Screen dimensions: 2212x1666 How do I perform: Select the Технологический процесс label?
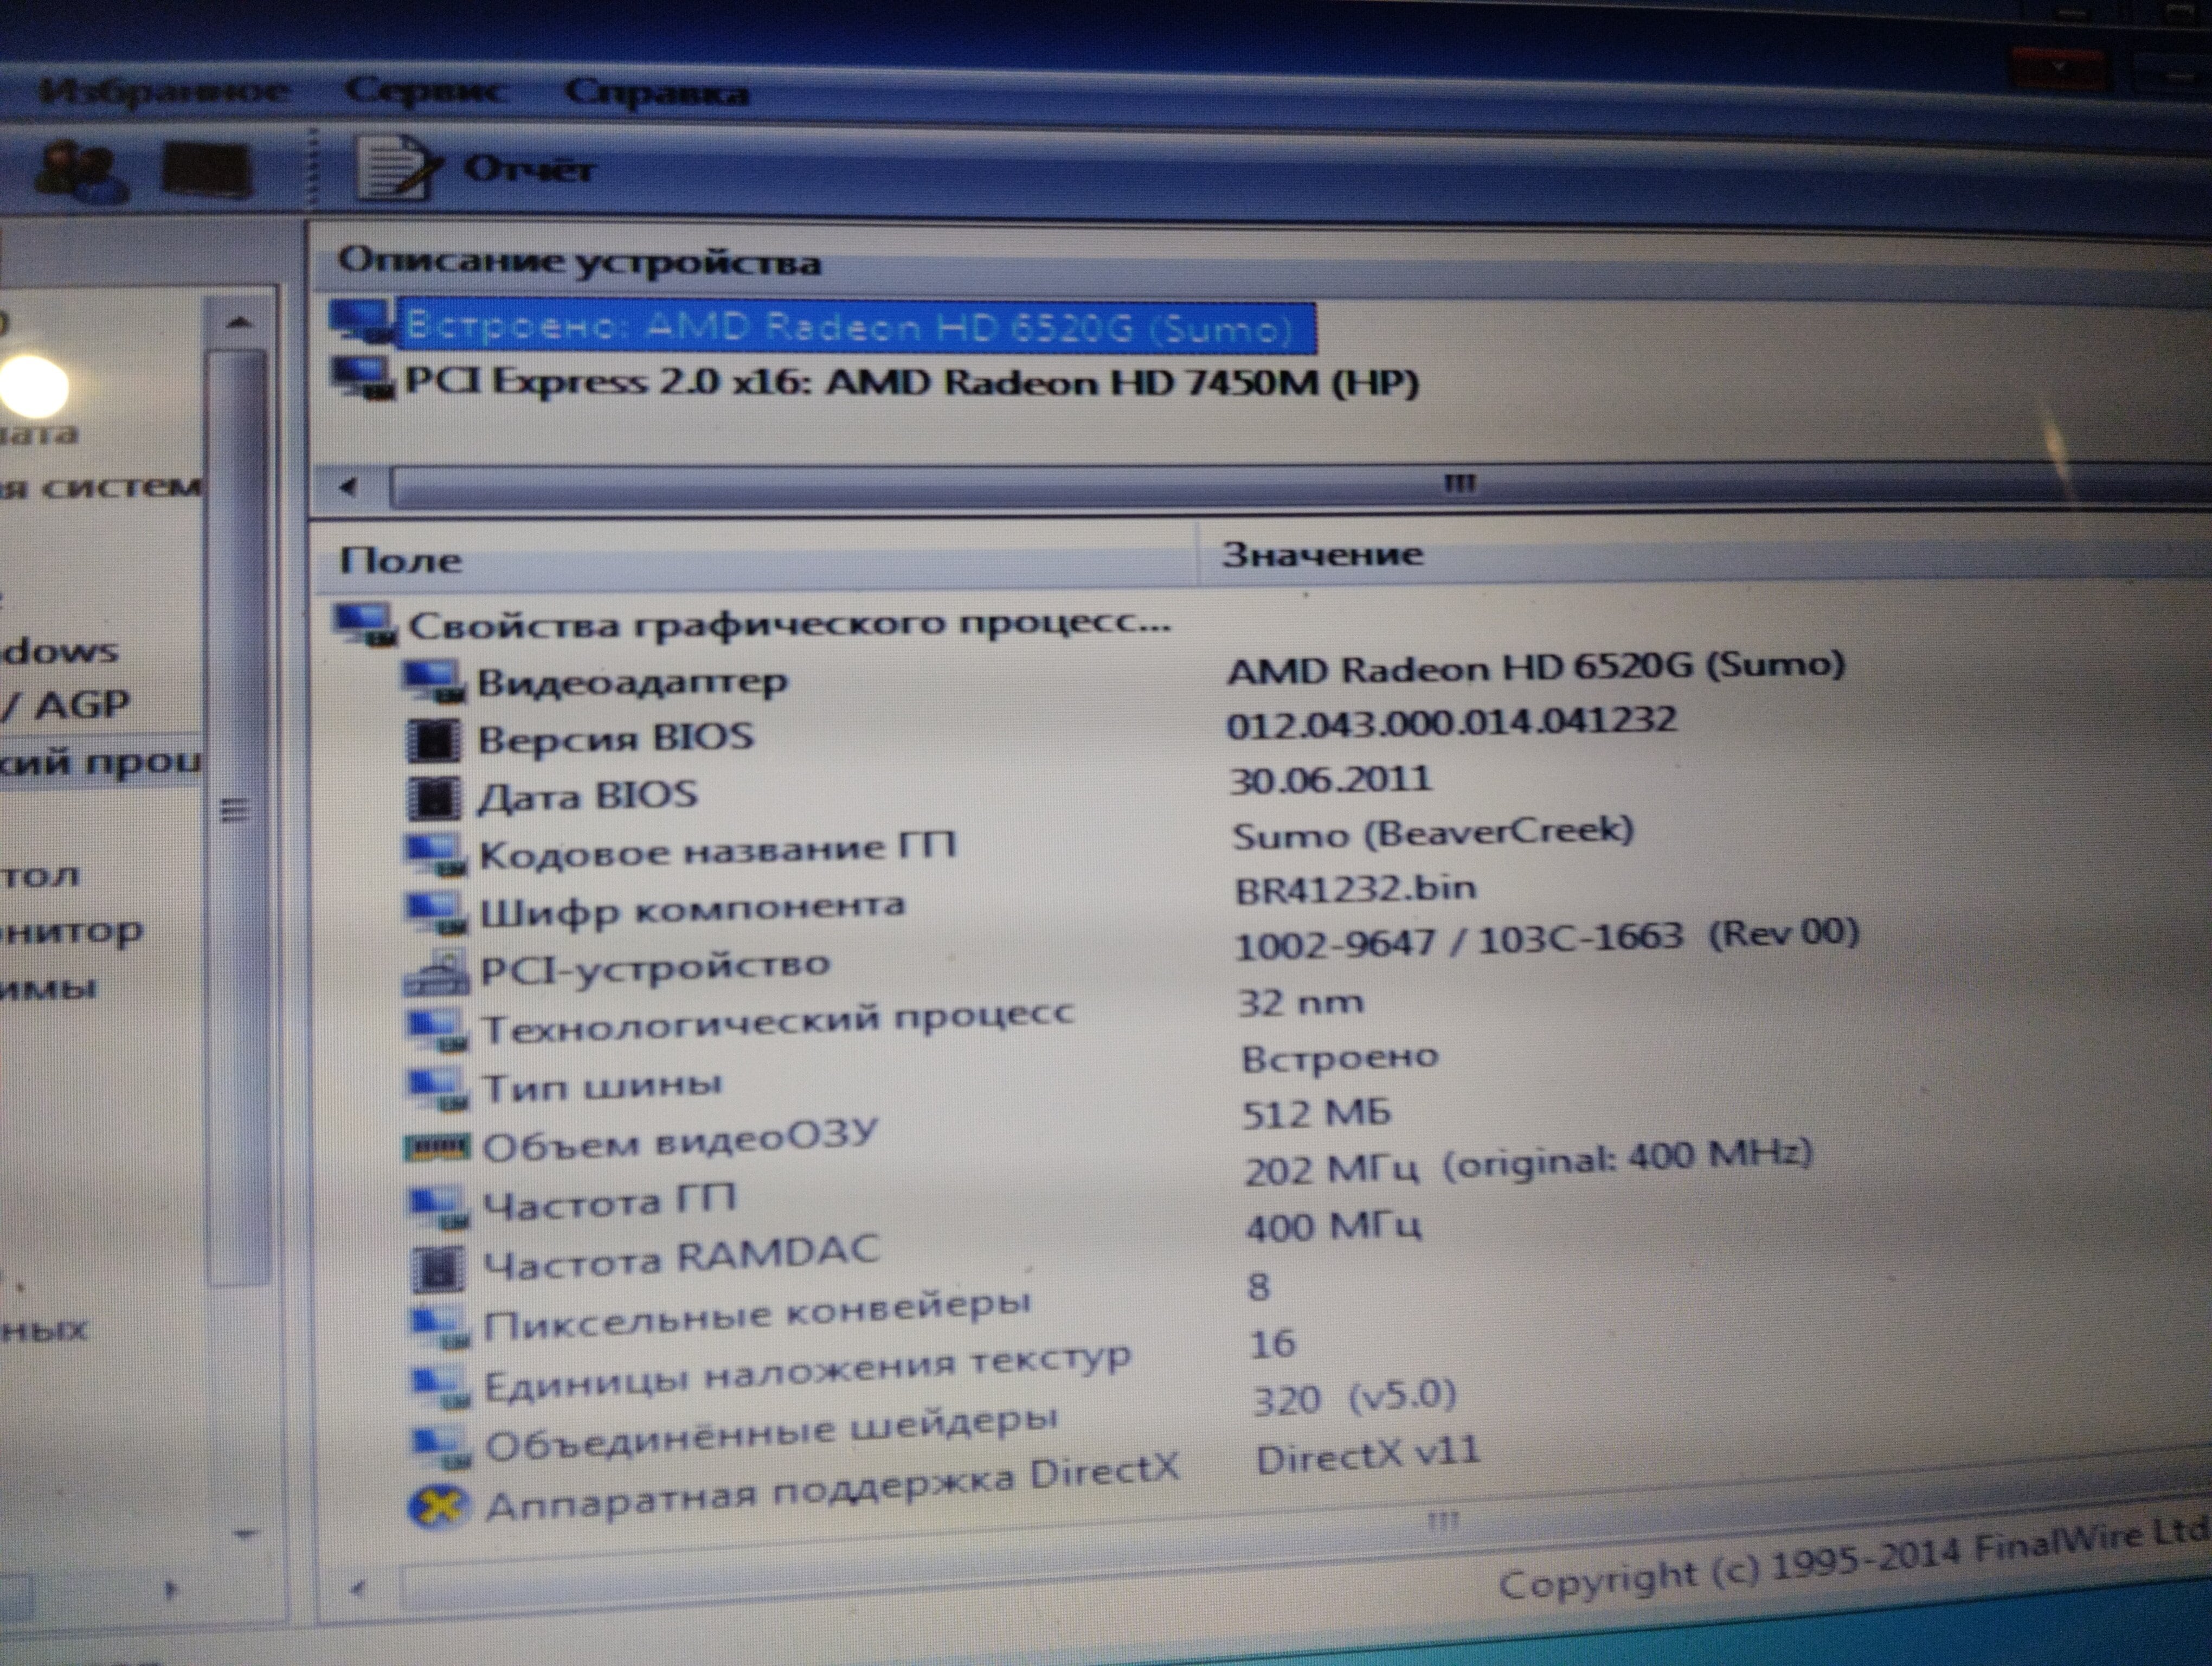[x=778, y=1022]
